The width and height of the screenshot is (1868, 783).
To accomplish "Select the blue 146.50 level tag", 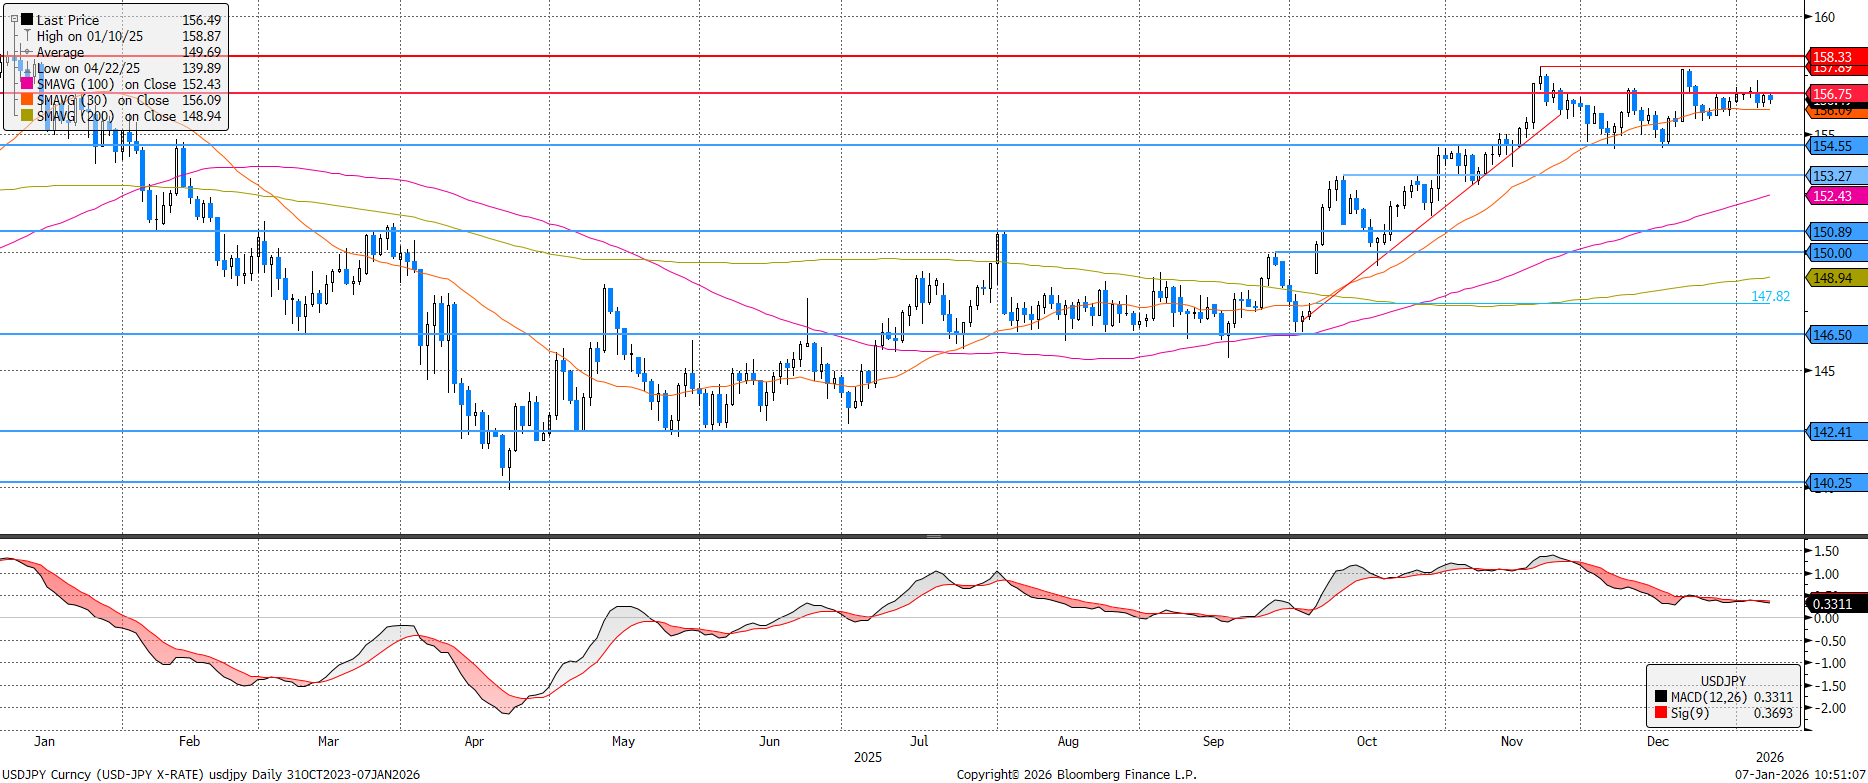I will coord(1834,335).
